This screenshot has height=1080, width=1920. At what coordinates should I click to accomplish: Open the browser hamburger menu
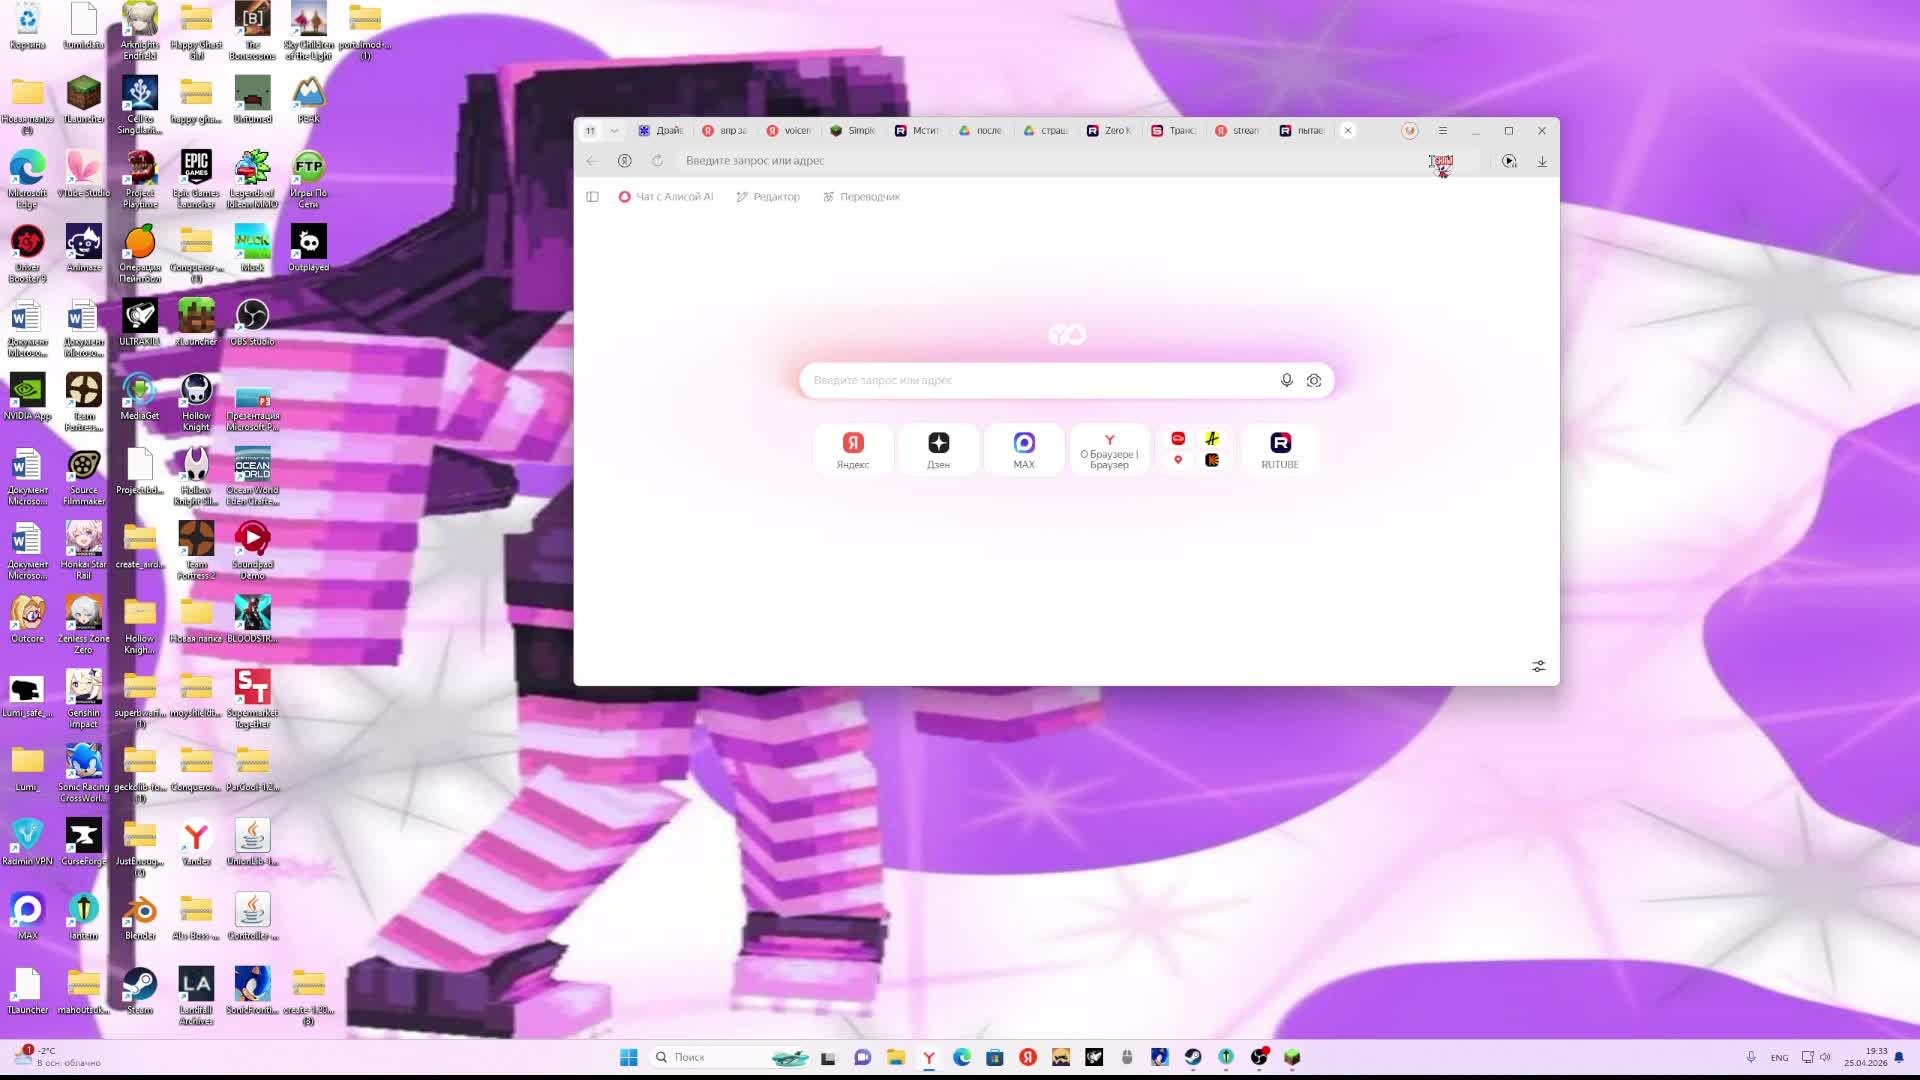(1442, 131)
